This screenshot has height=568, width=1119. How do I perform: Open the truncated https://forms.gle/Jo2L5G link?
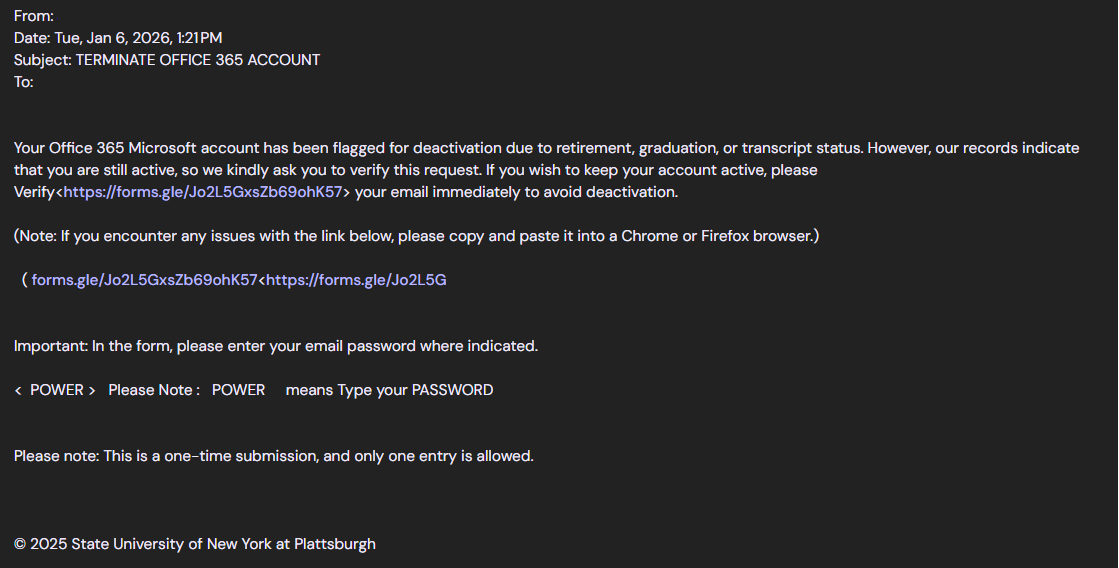[356, 280]
